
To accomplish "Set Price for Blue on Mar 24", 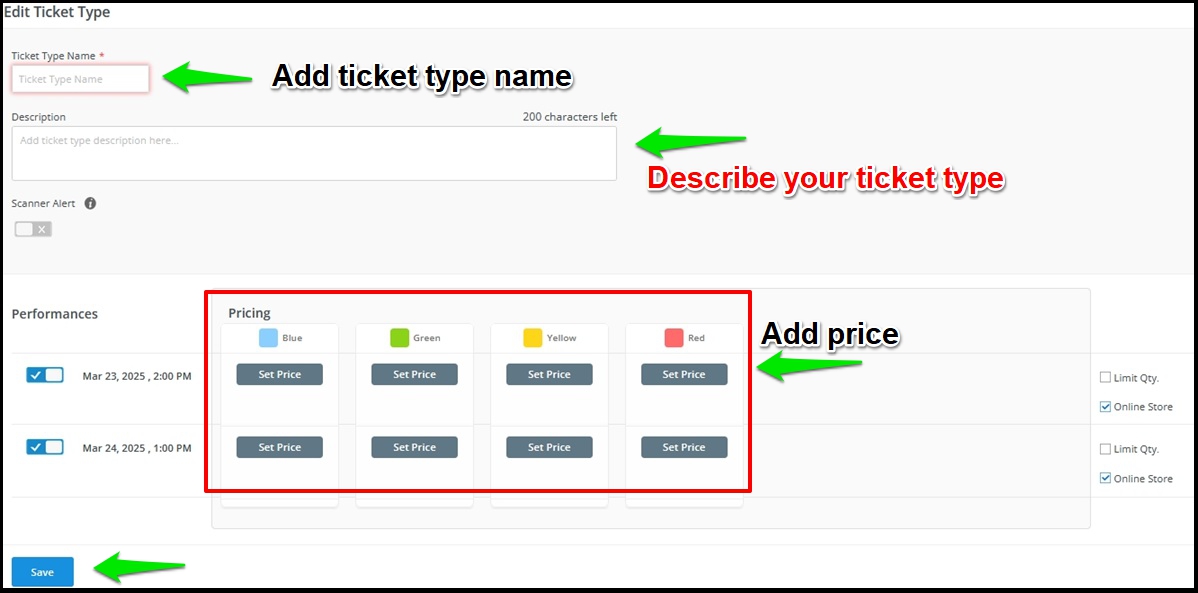I will (278, 447).
